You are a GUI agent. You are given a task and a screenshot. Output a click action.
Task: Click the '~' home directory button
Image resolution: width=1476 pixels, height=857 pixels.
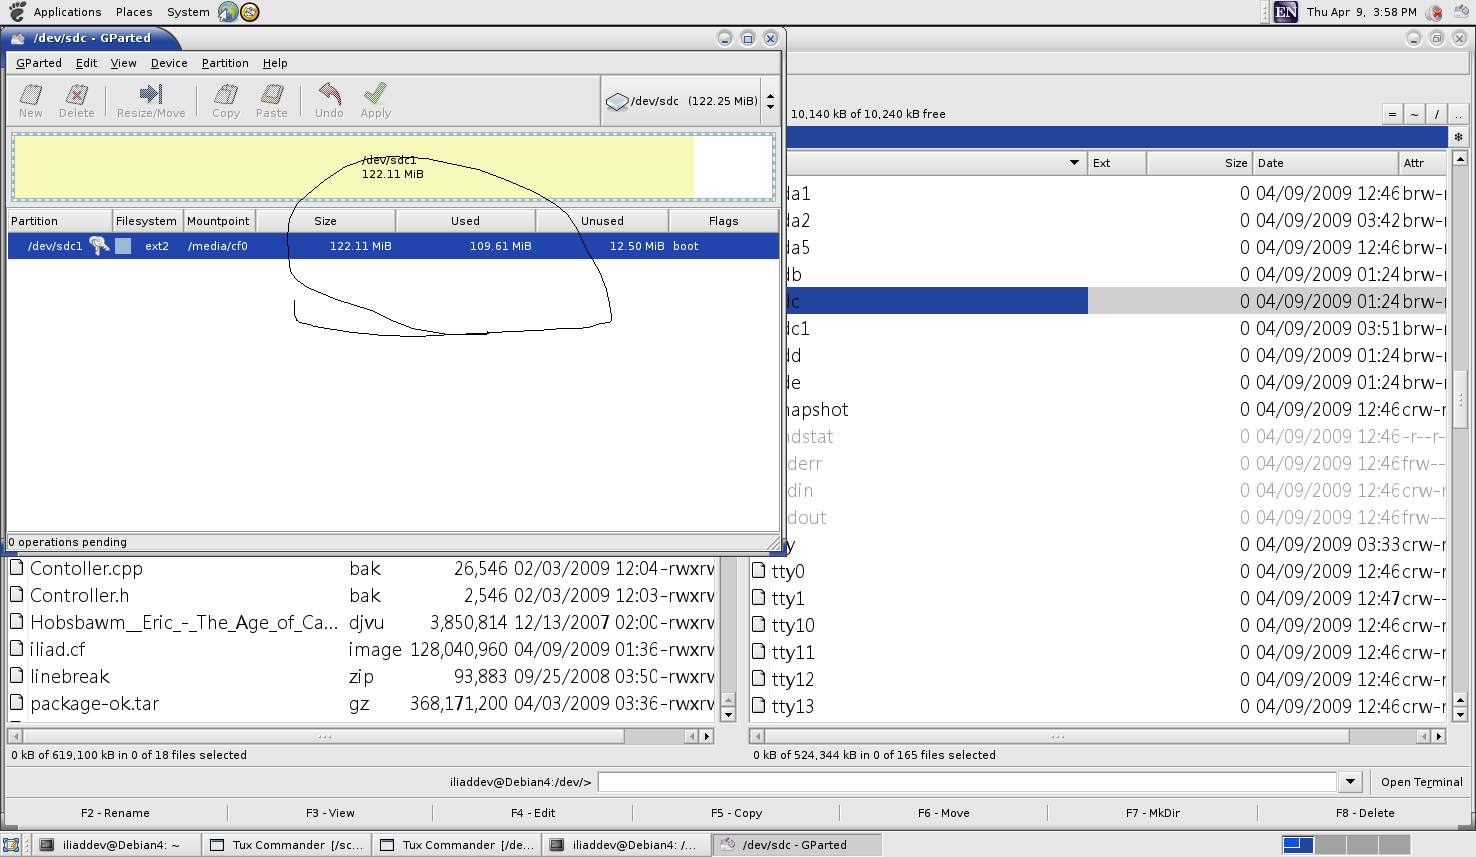pos(1414,114)
